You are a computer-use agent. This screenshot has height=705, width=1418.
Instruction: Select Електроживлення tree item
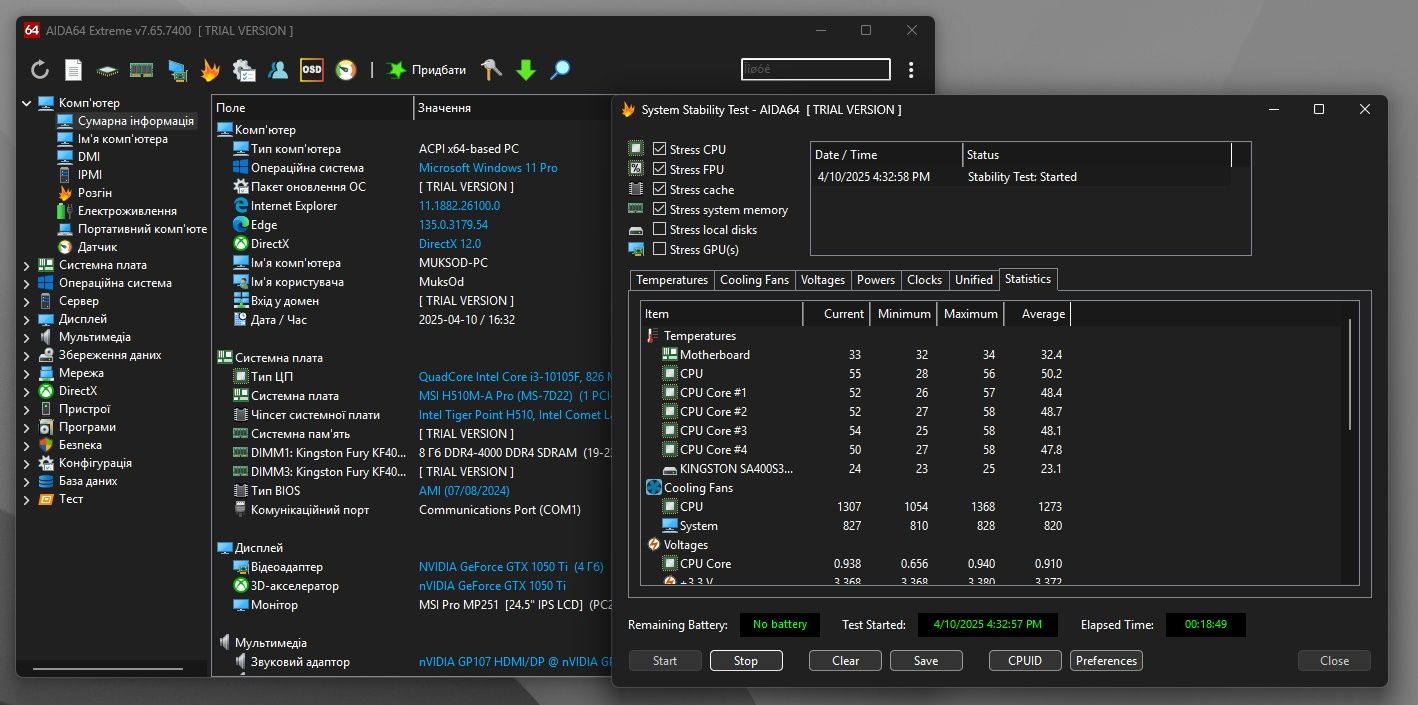[127, 211]
